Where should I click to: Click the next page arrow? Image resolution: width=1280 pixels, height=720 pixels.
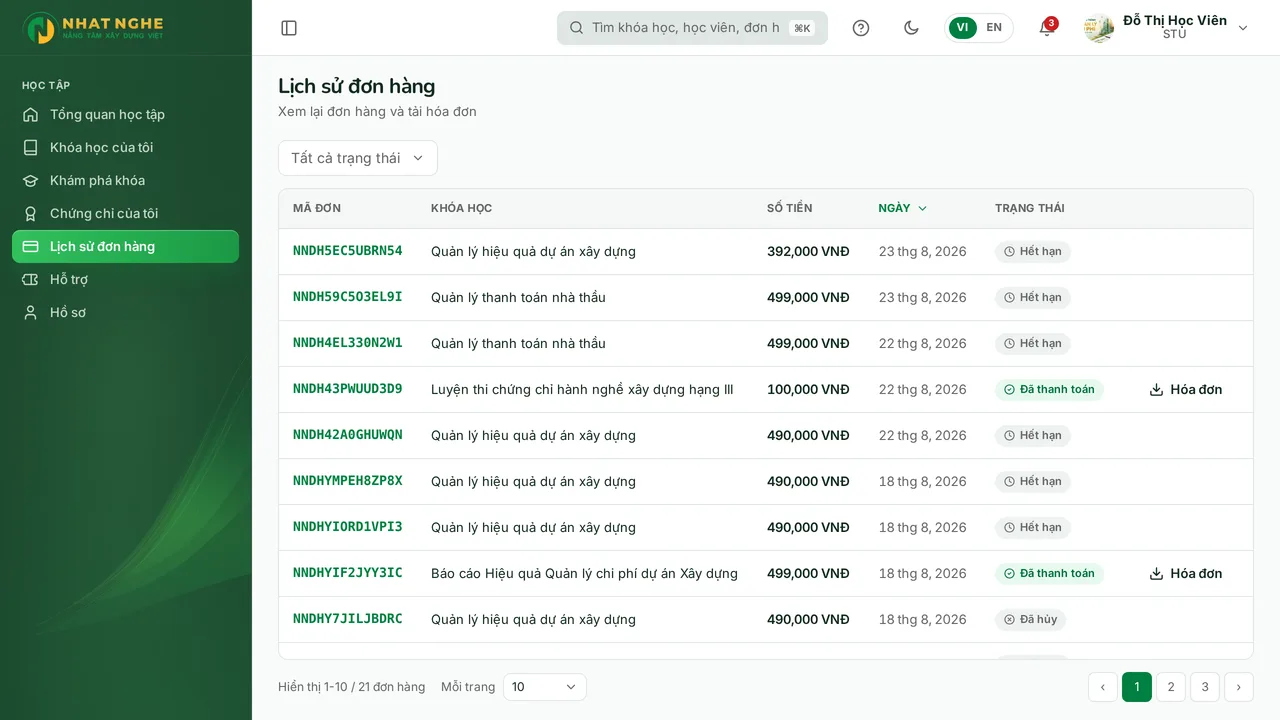[1239, 687]
